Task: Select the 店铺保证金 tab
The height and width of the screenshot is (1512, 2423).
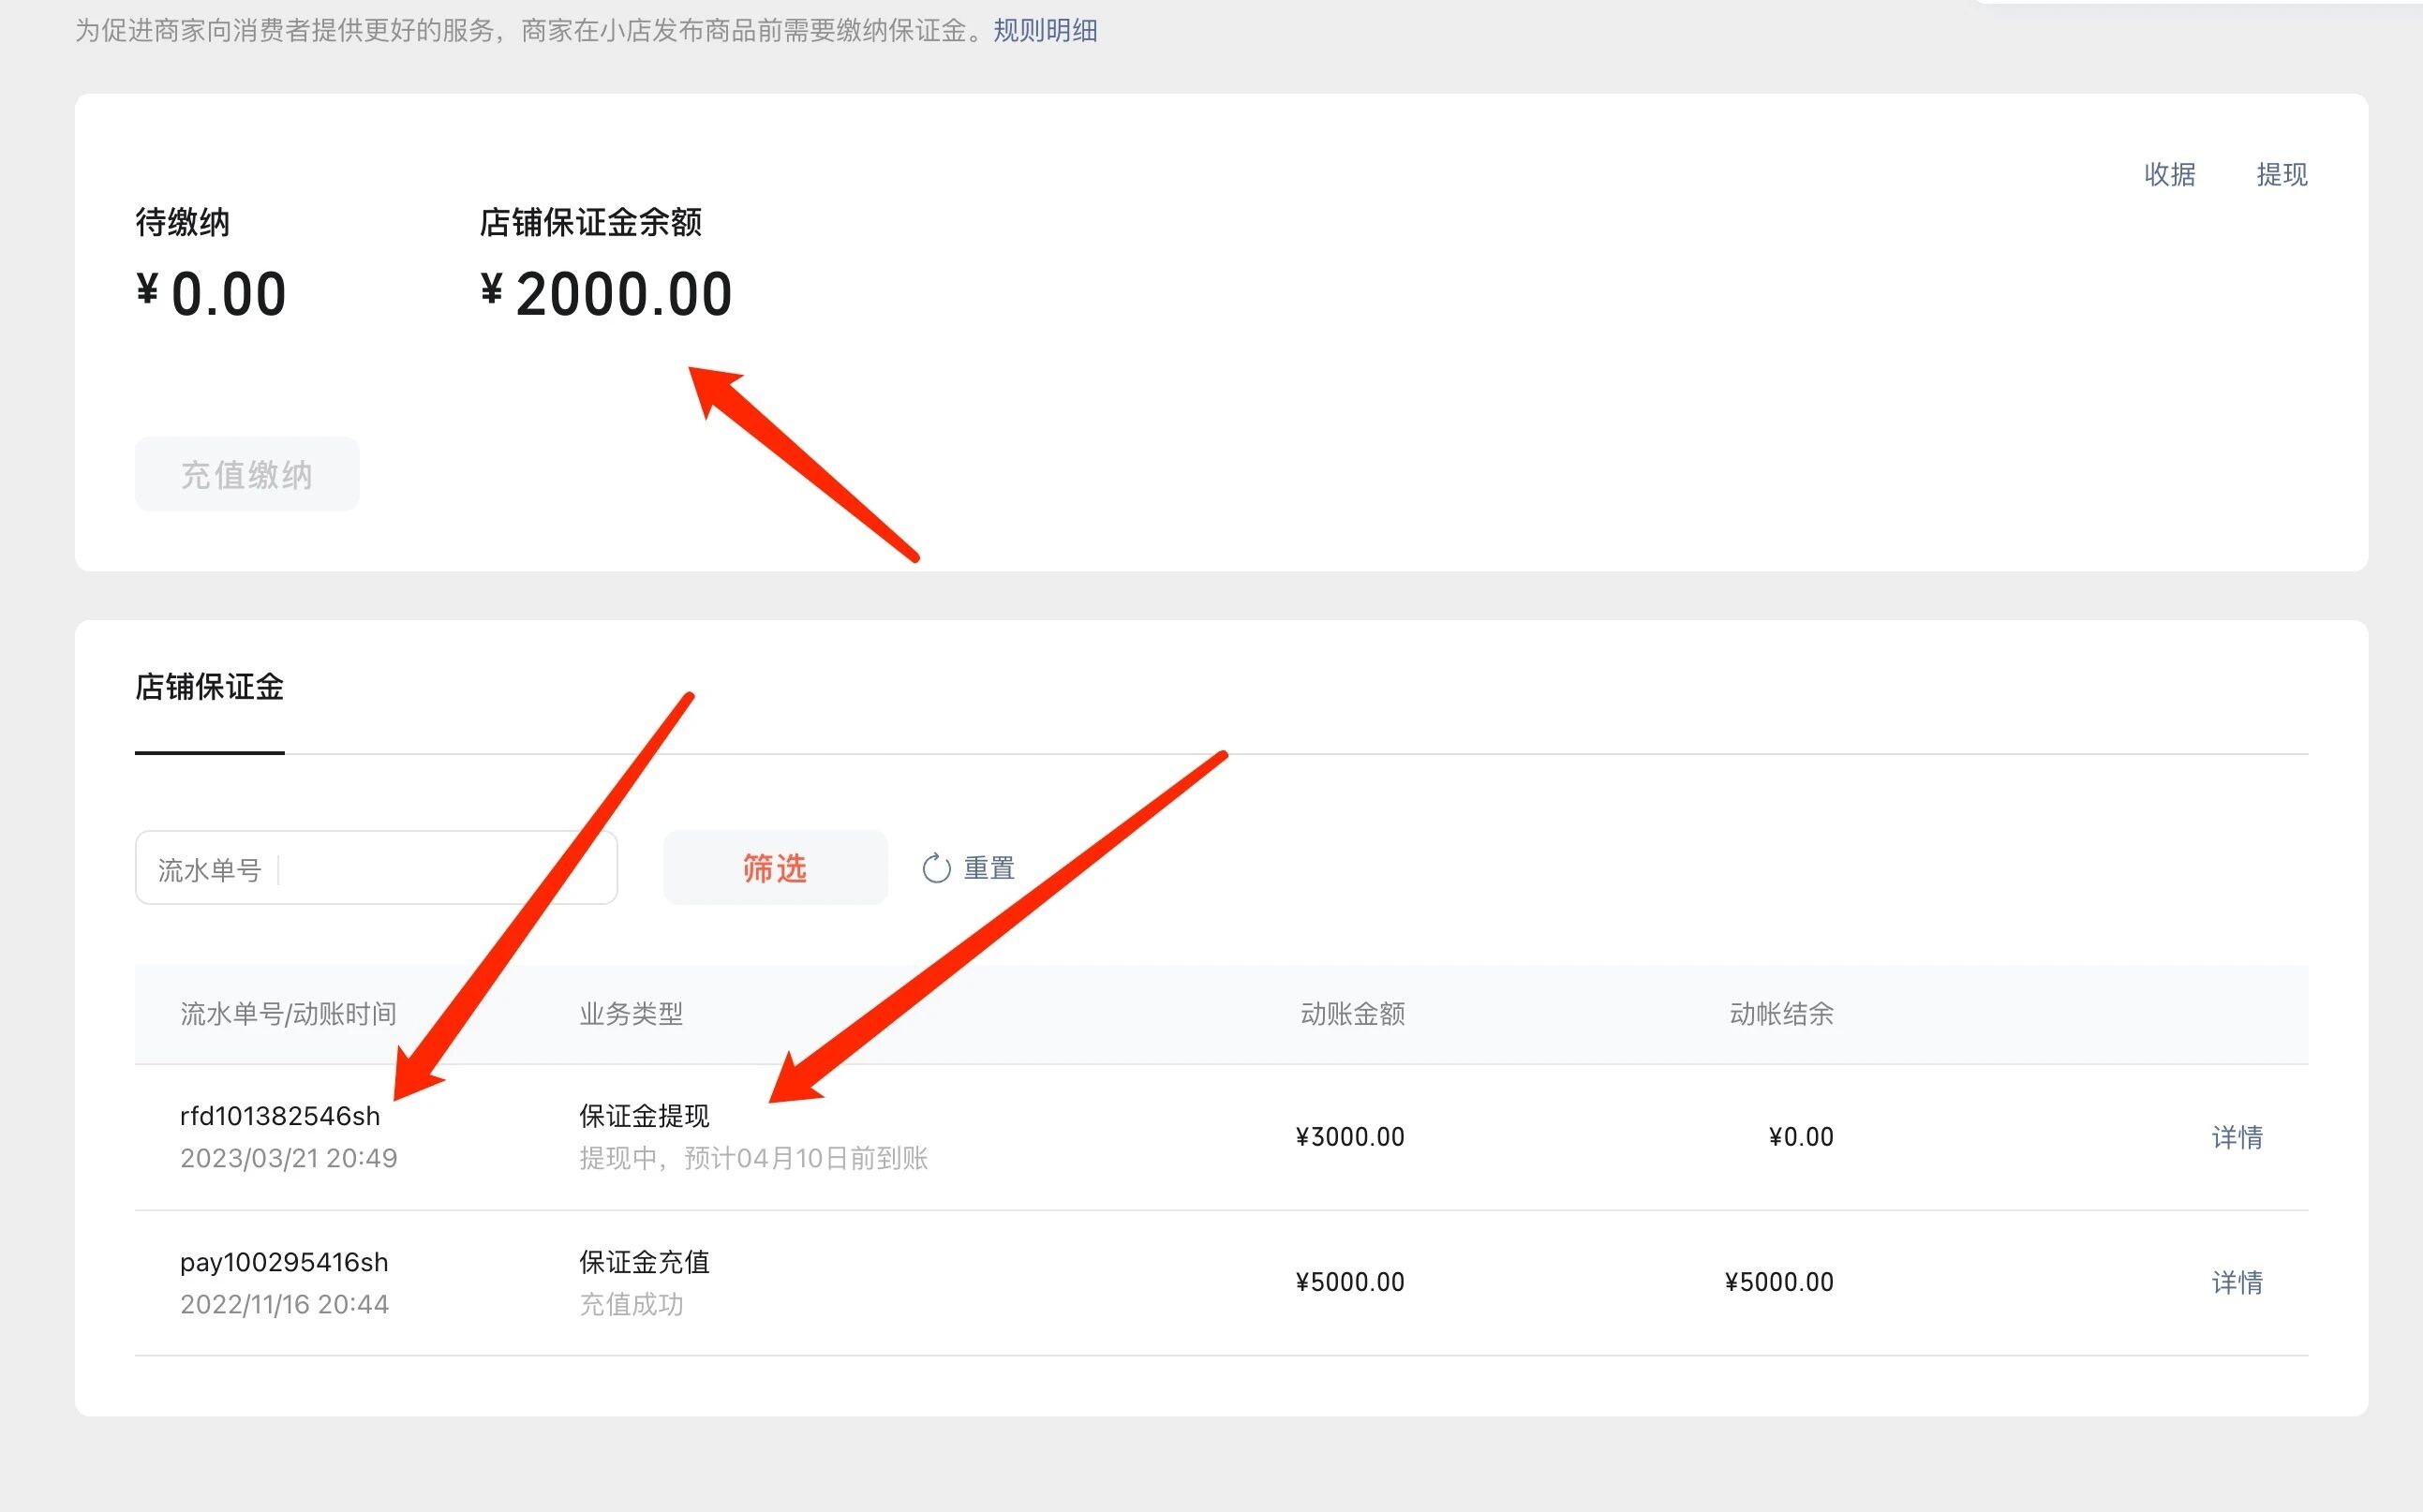Action: [210, 688]
